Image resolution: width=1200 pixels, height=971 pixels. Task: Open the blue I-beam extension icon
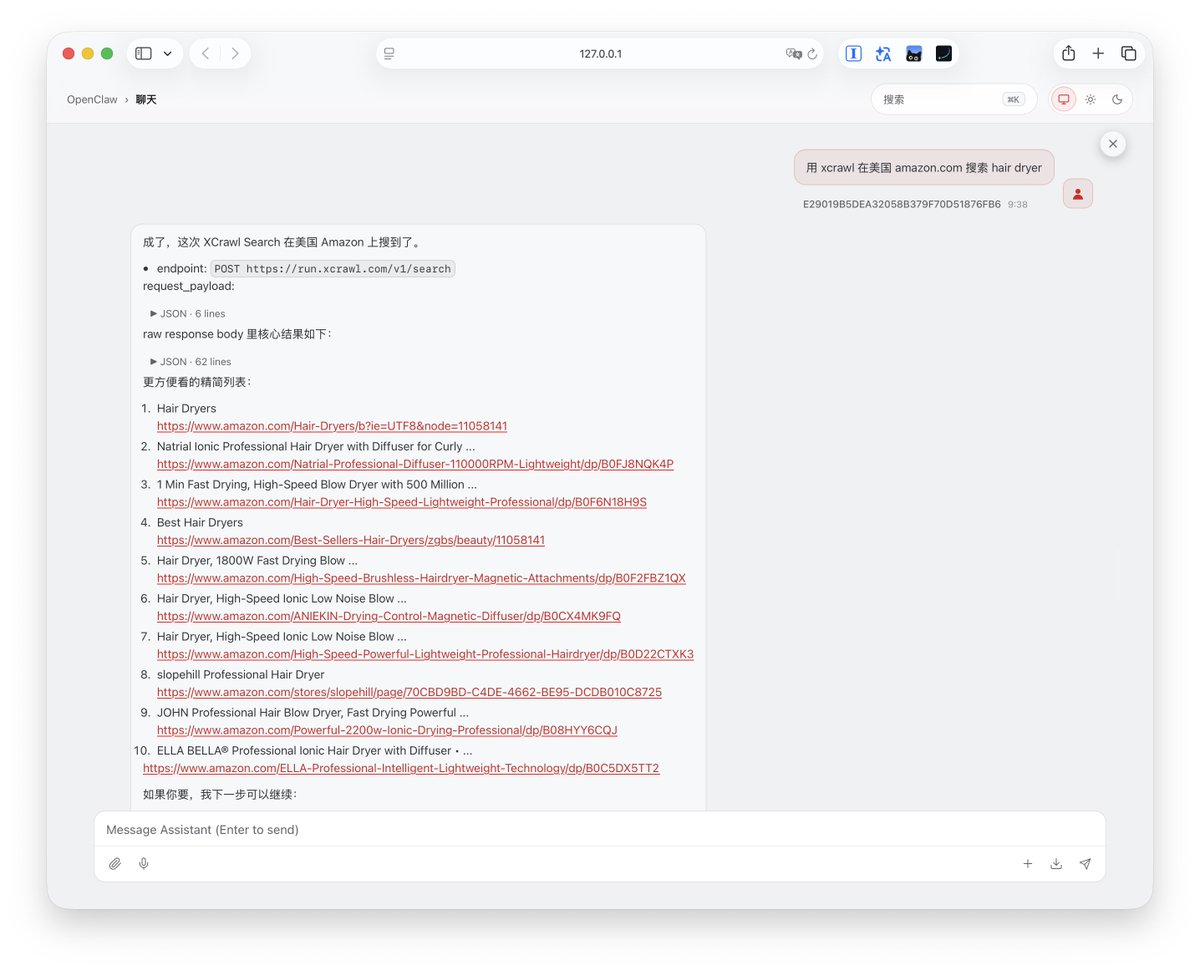(853, 54)
